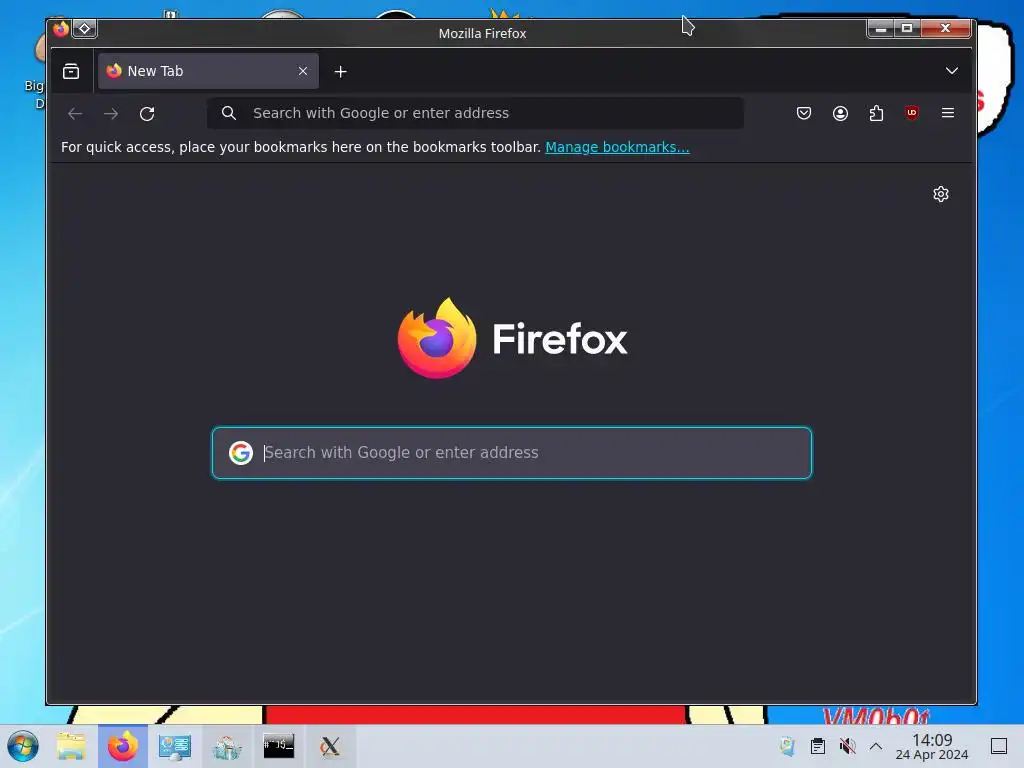Click the center Google search box
Screen dimensions: 1024x768
512,453
